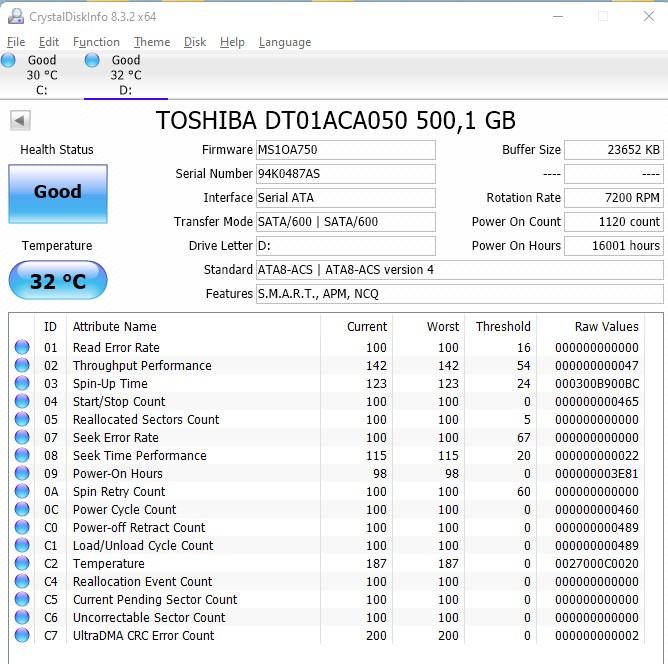Click the Firmware value field
Image resolution: width=668 pixels, height=664 pixels.
coord(346,150)
